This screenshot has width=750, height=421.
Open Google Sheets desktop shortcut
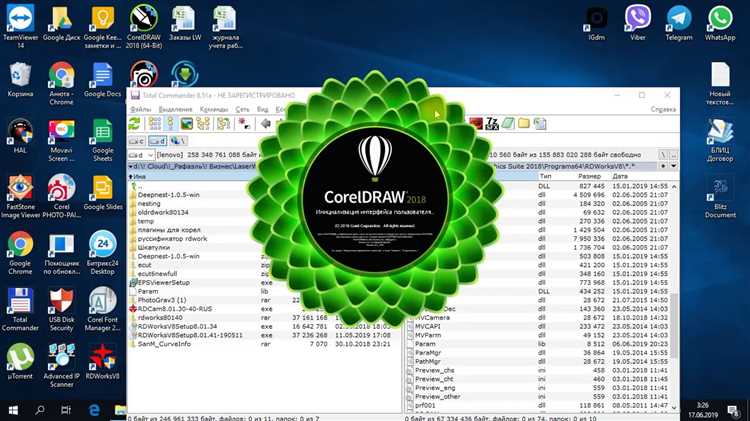[x=102, y=140]
